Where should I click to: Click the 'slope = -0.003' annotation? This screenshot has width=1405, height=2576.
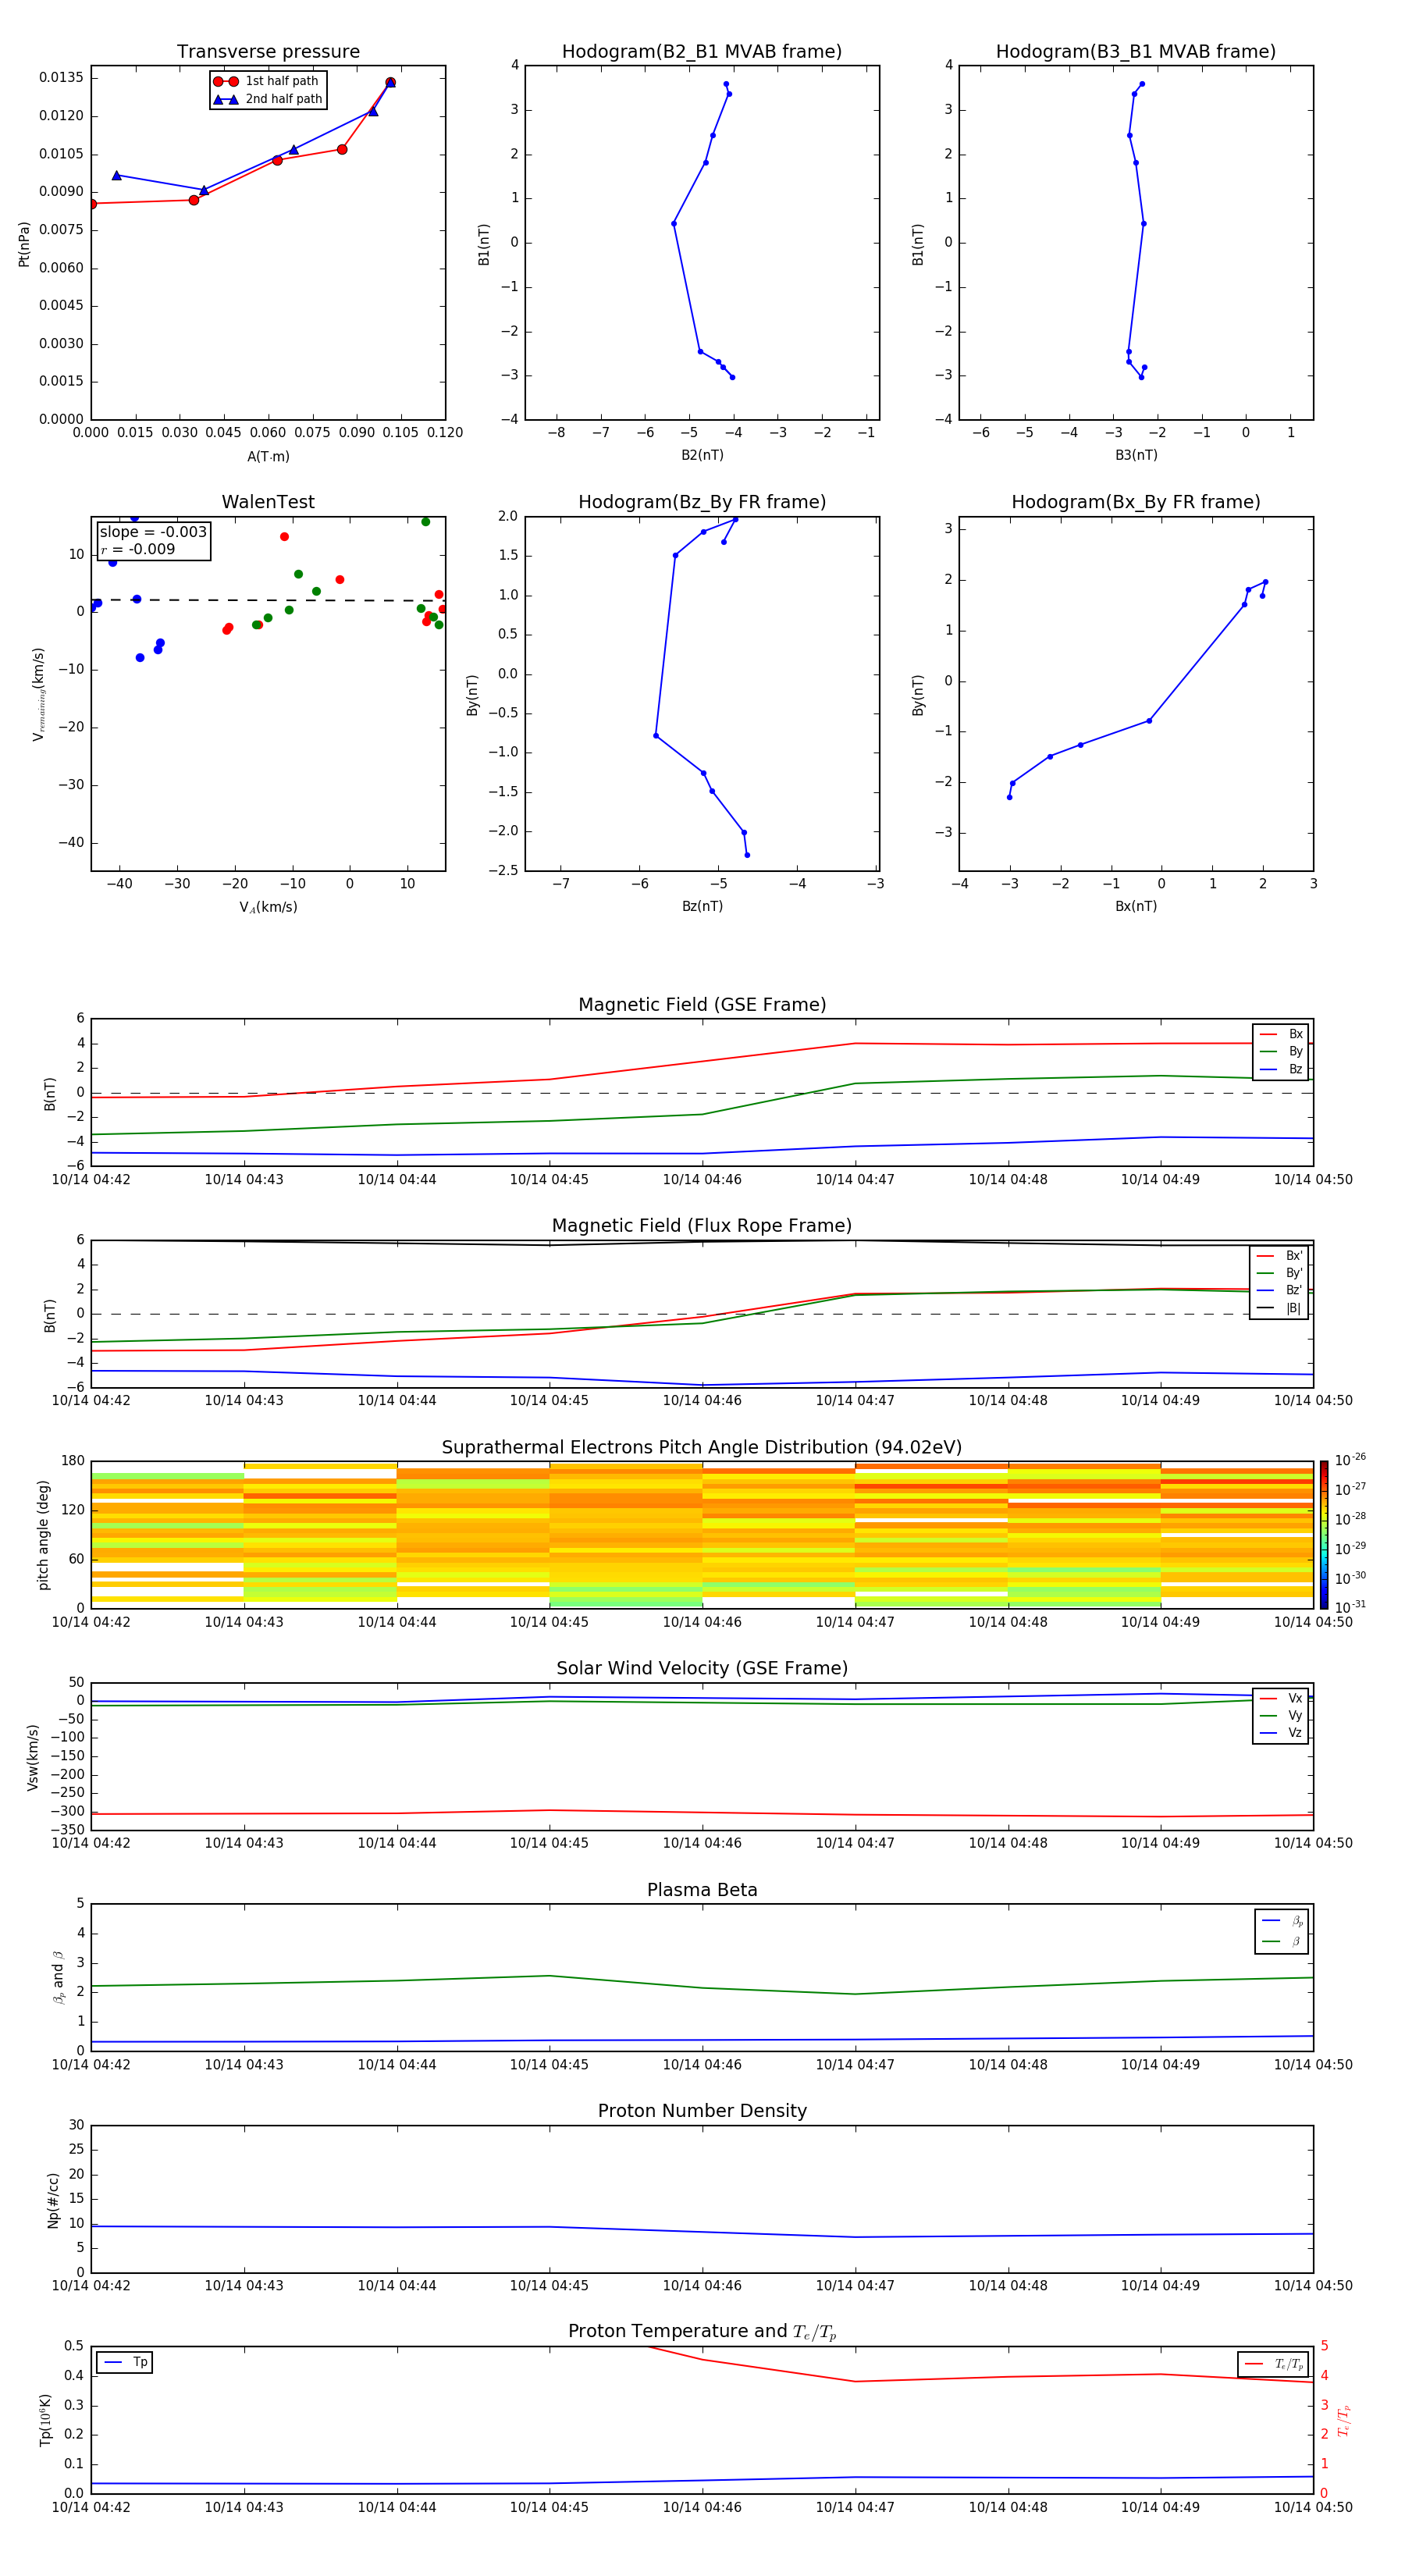click(153, 532)
